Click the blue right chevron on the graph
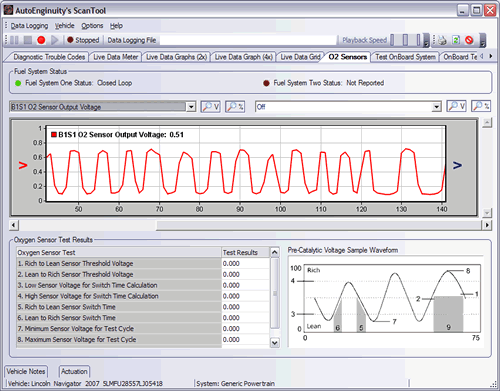Screen dimensions: 500x391 tap(457, 165)
